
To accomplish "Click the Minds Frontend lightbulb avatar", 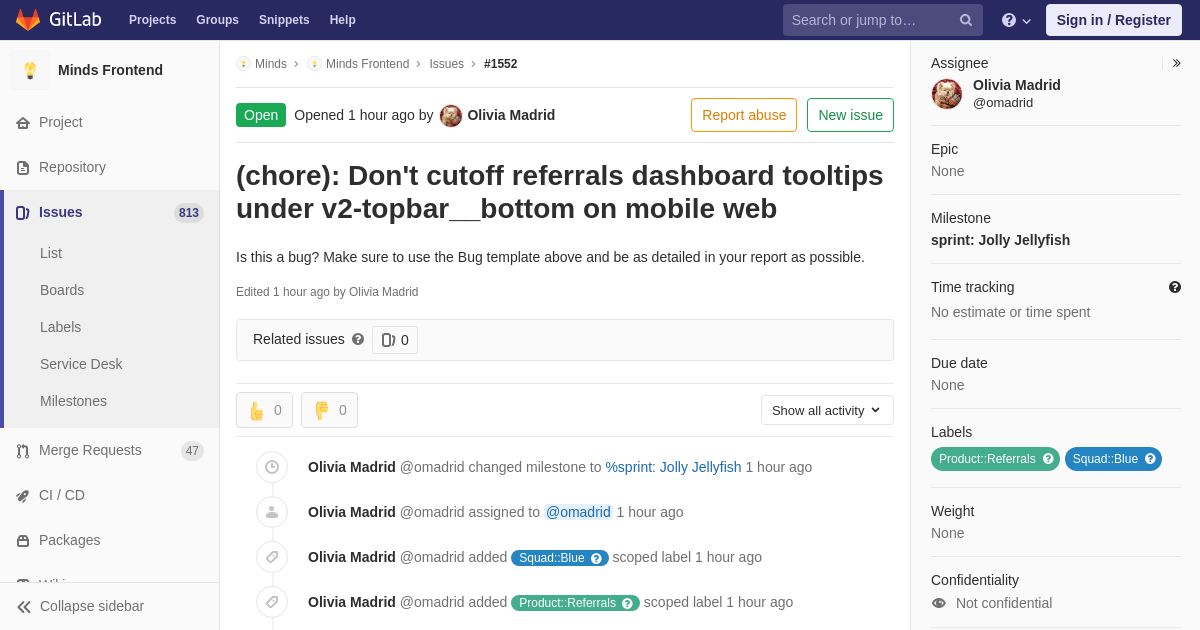I will click(x=30, y=70).
